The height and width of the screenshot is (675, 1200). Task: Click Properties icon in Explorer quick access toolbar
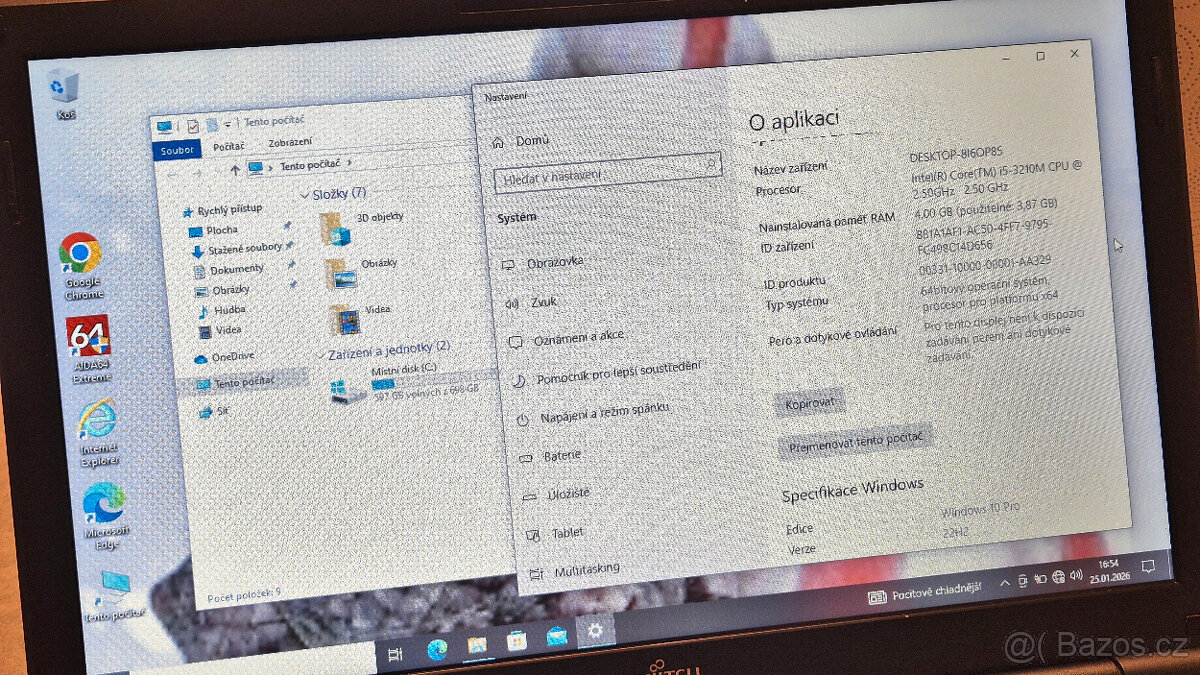pyautogui.click(x=194, y=126)
